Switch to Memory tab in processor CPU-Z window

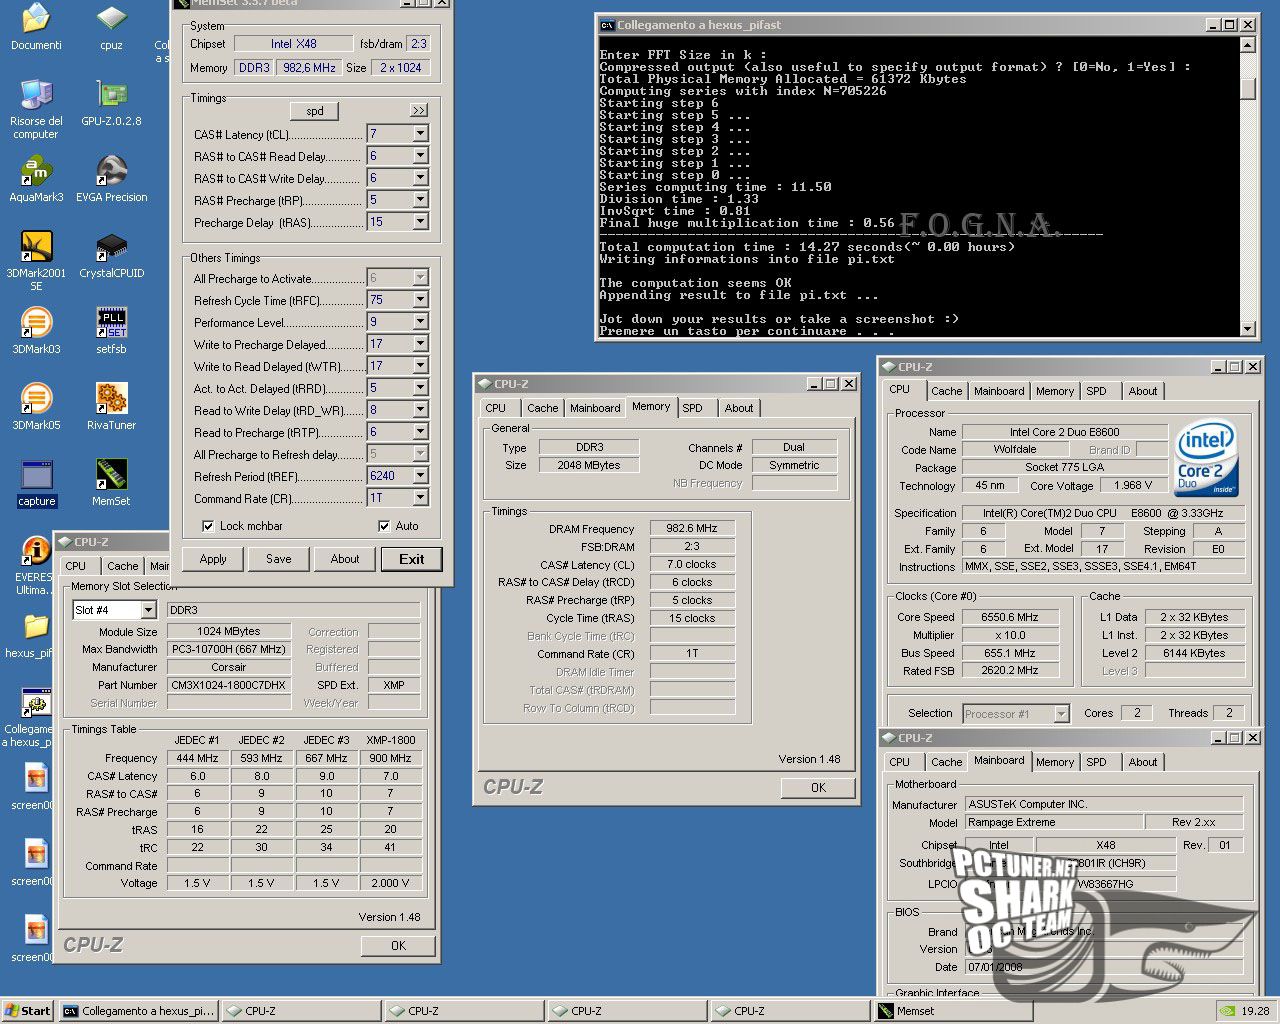point(1055,391)
